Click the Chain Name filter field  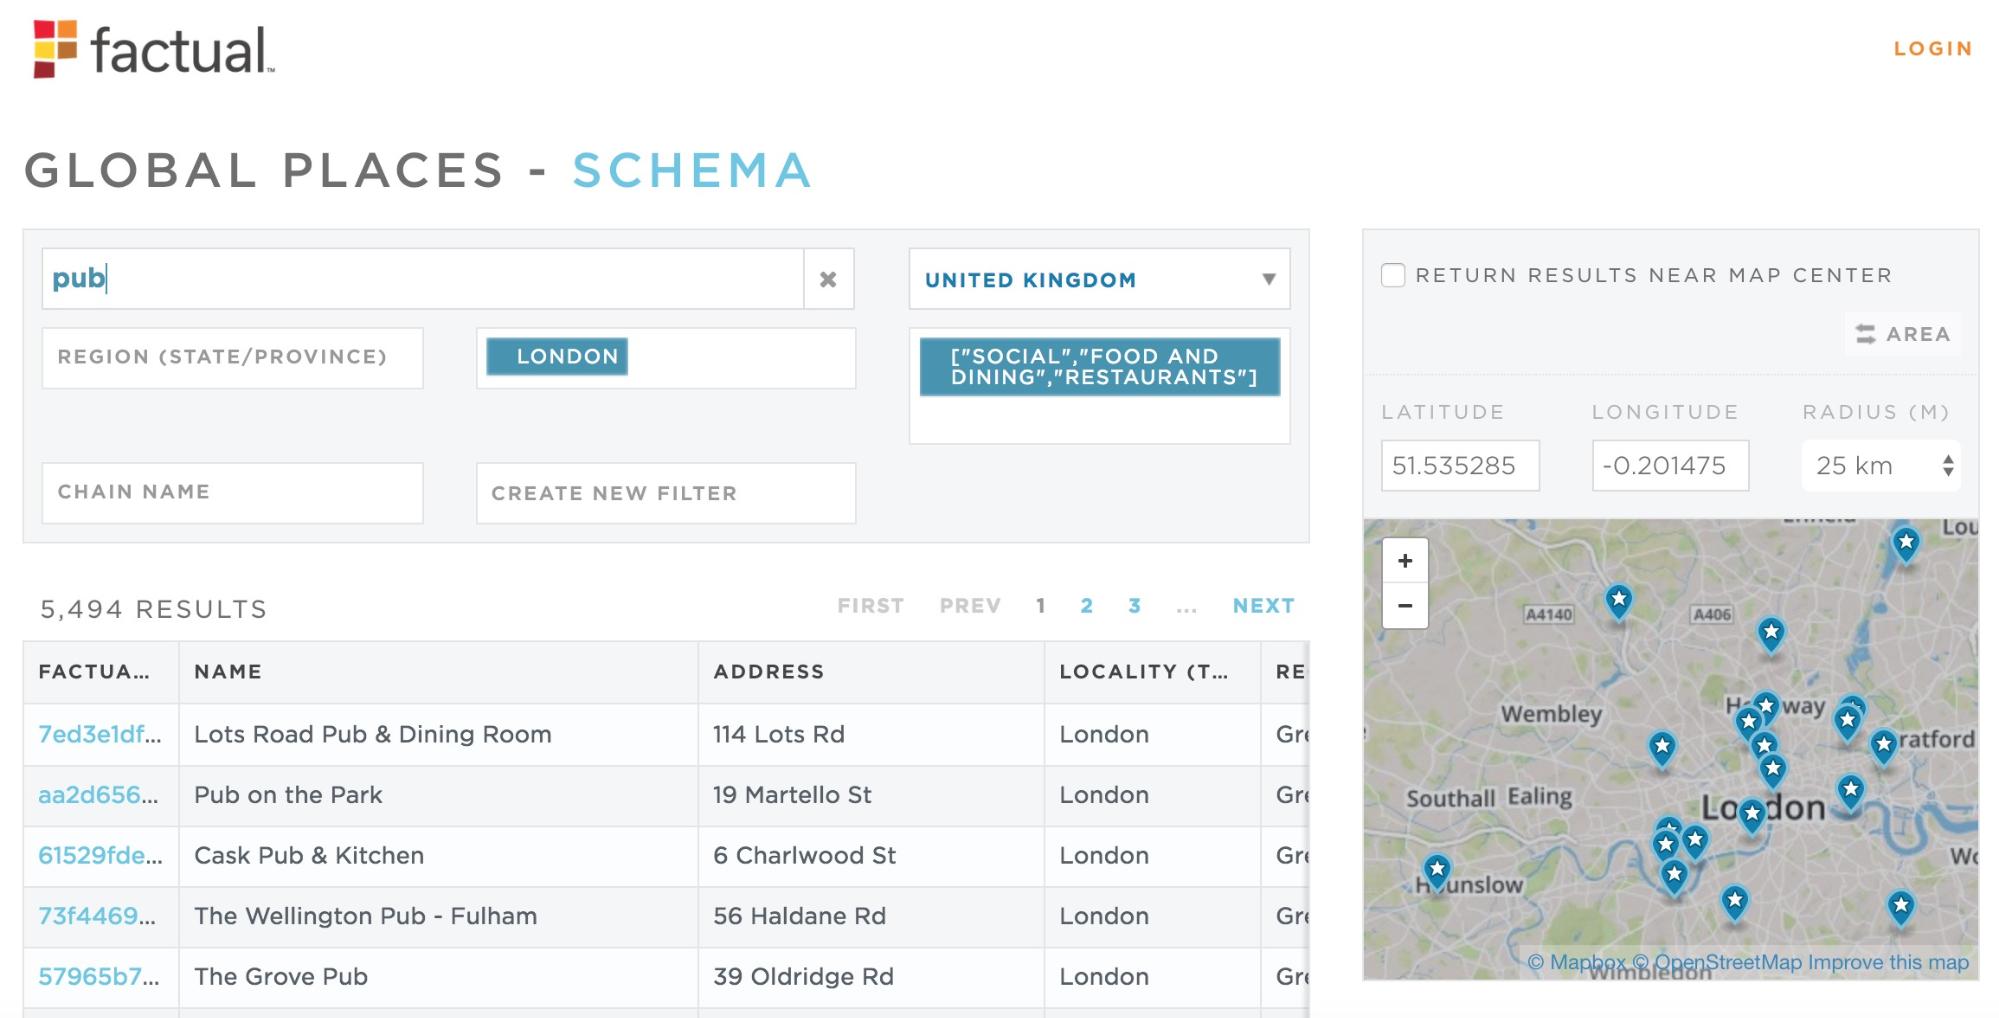pyautogui.click(x=232, y=492)
